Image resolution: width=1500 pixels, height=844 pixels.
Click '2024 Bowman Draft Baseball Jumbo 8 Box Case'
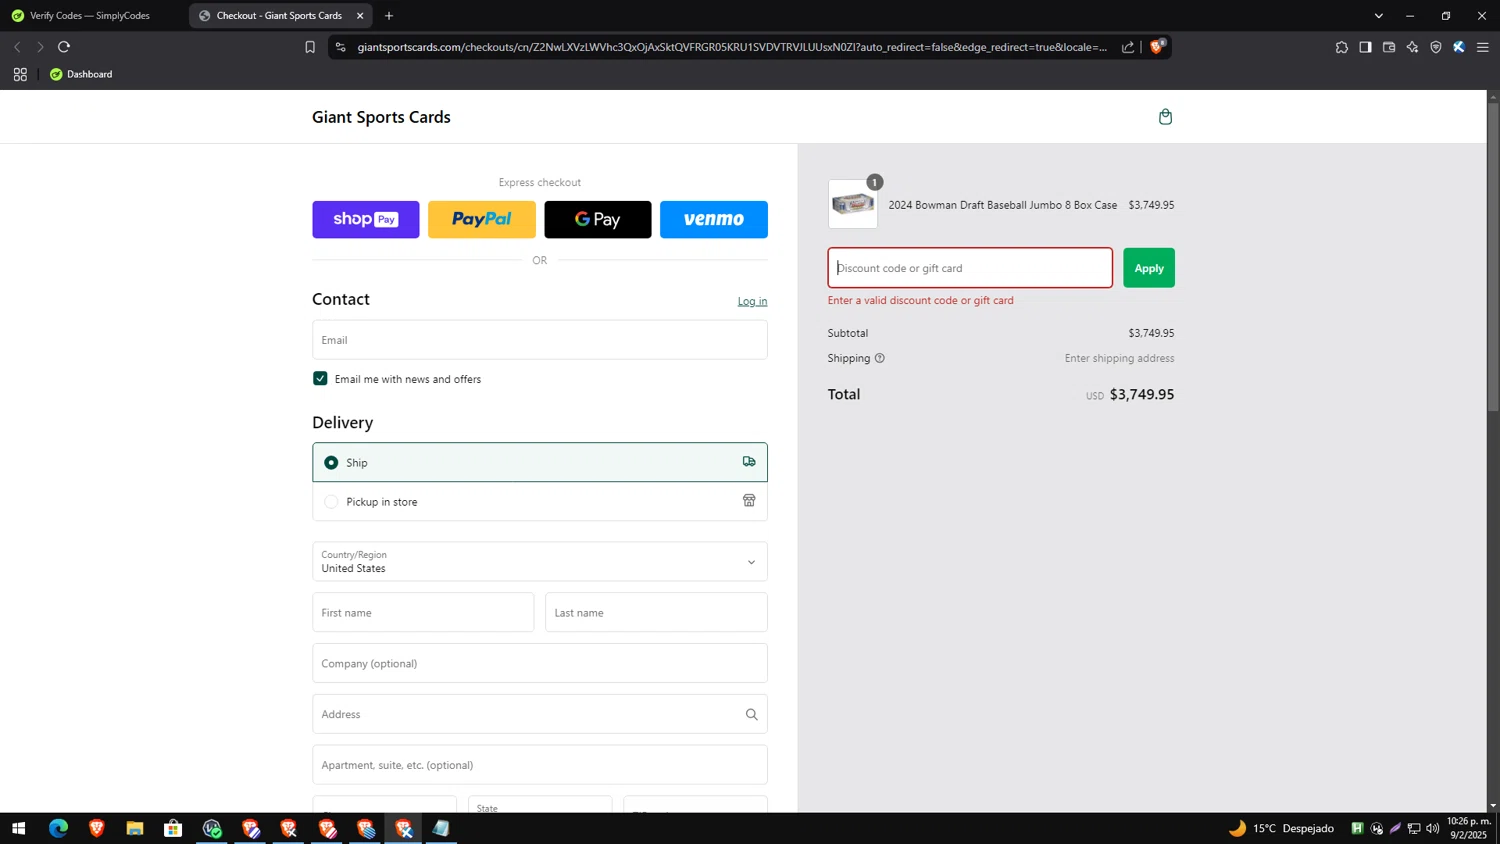point(1003,205)
